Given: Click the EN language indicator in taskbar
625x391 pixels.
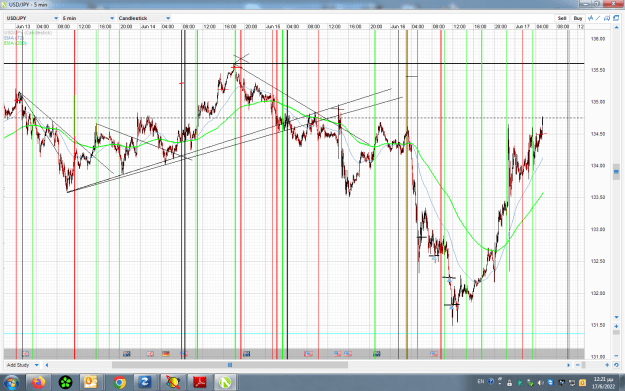Looking at the screenshot, I should tap(481, 381).
